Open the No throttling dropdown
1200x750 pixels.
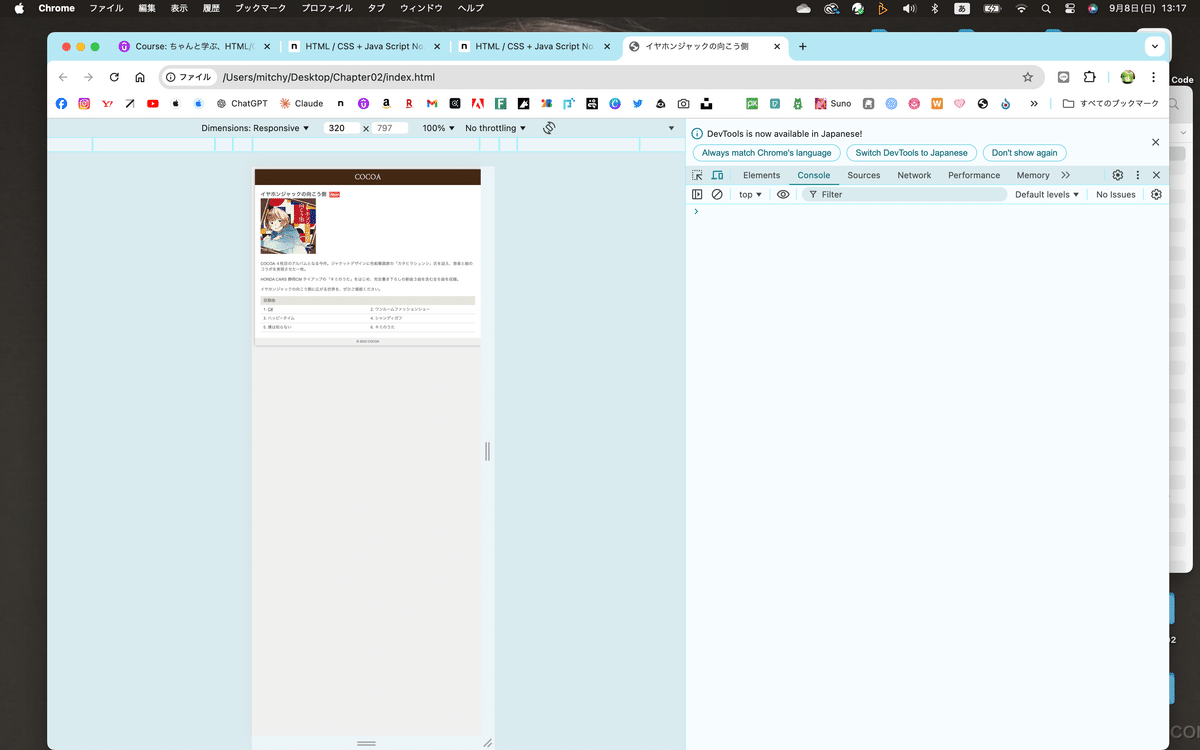(x=495, y=128)
